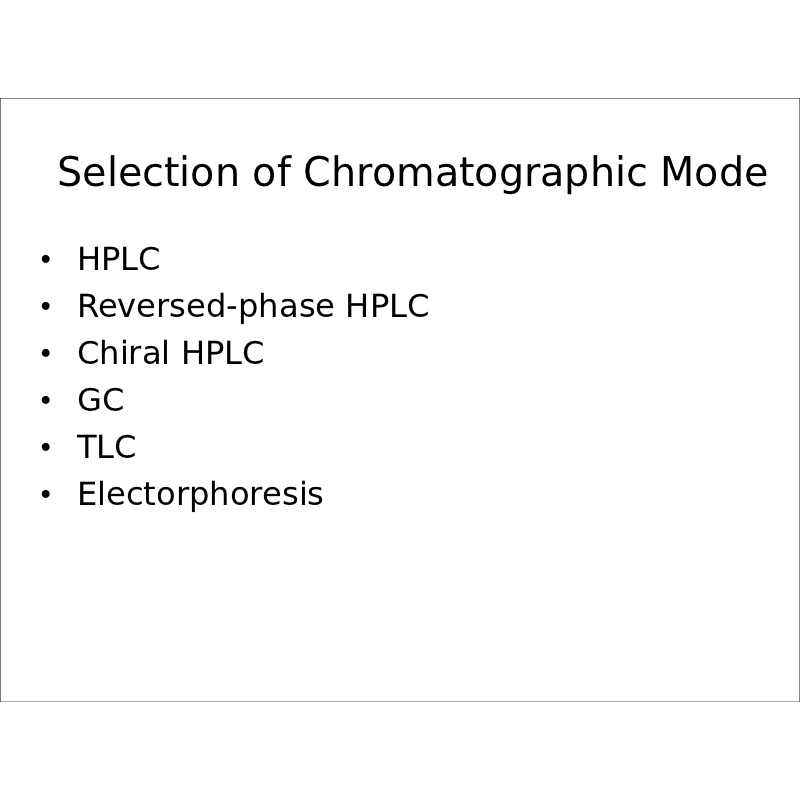Click the word 'Chromatographic' in the title
Viewport: 800px width, 800px height.
[x=476, y=173]
